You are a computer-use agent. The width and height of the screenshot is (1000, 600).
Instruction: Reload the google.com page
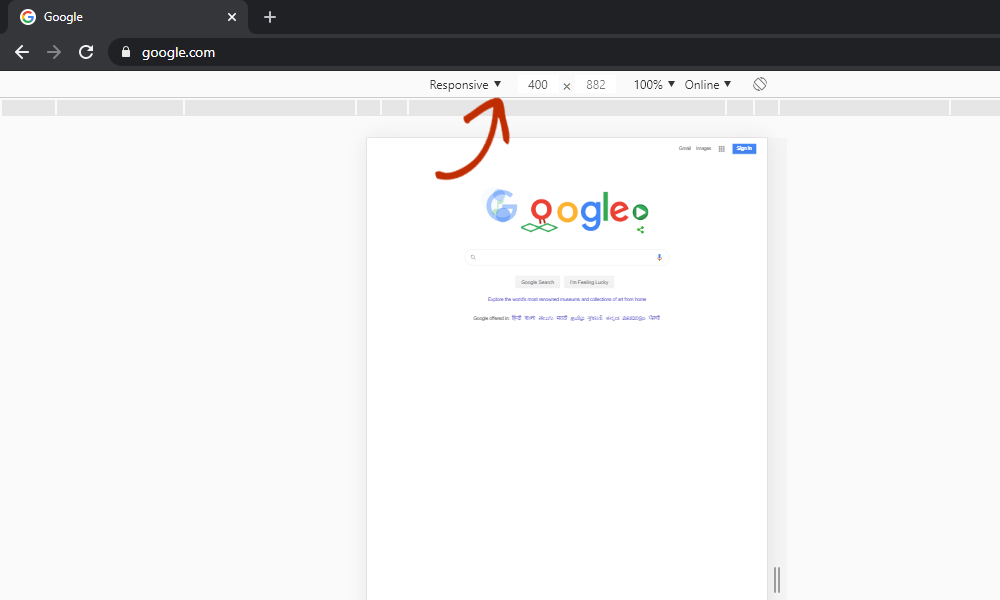86,52
